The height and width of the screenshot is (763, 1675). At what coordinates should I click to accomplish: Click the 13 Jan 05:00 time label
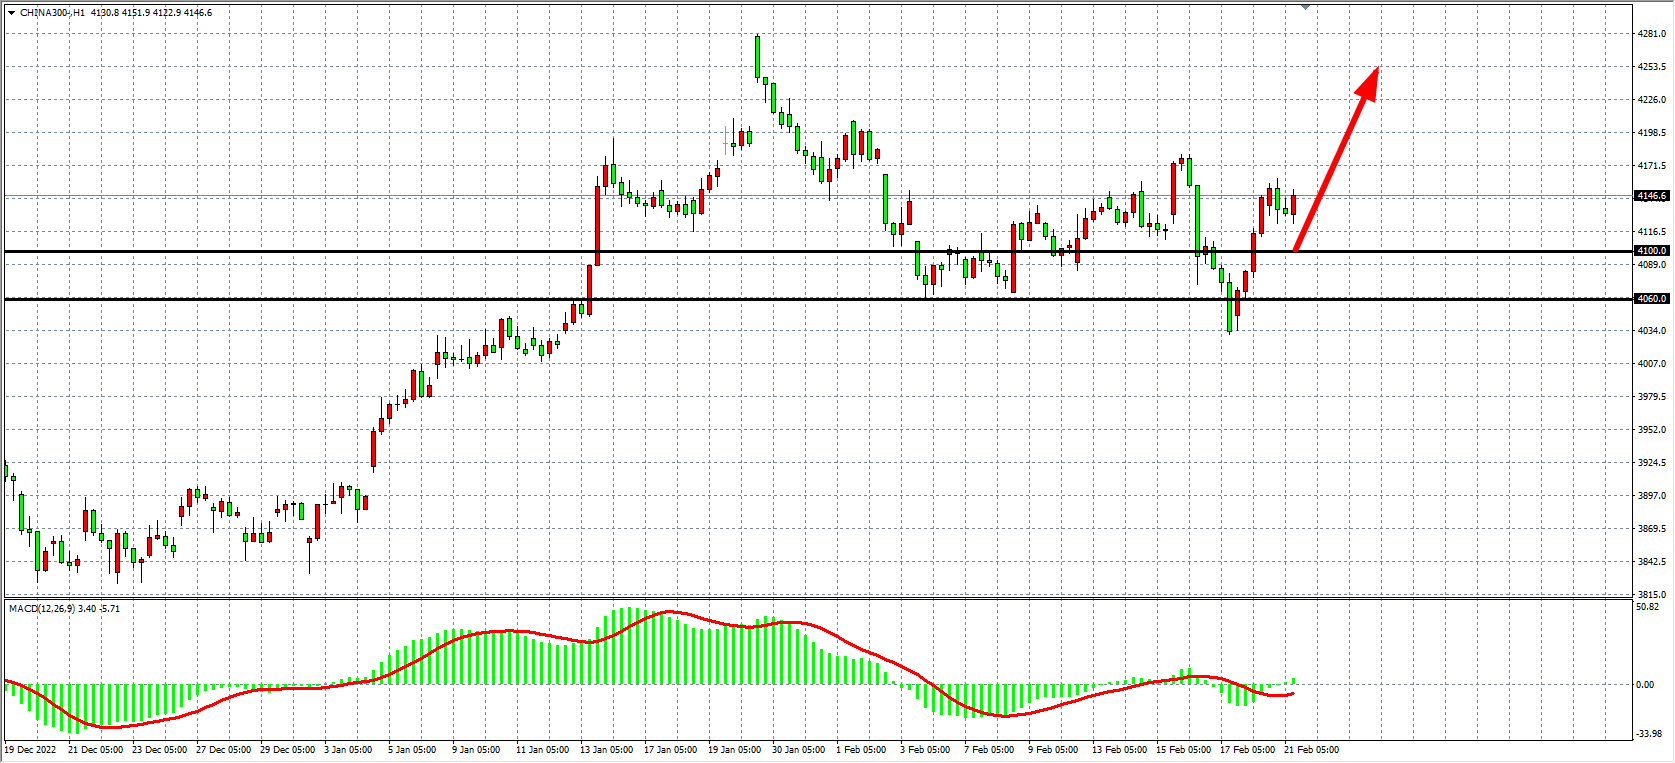click(607, 750)
